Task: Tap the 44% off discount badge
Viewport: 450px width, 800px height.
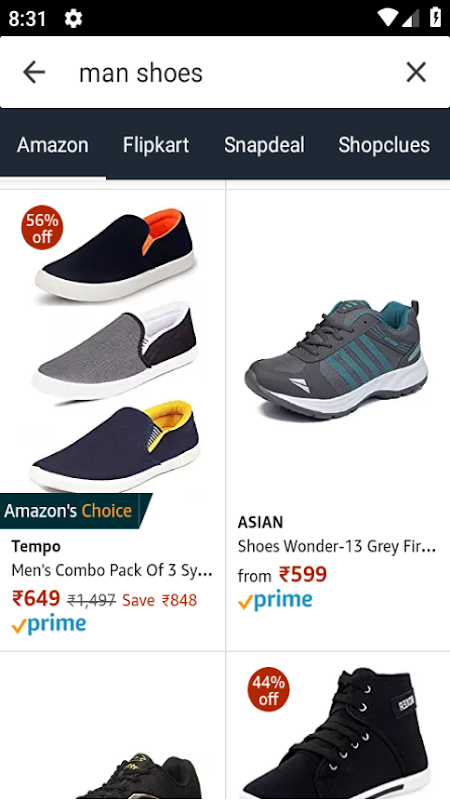Action: tap(268, 689)
